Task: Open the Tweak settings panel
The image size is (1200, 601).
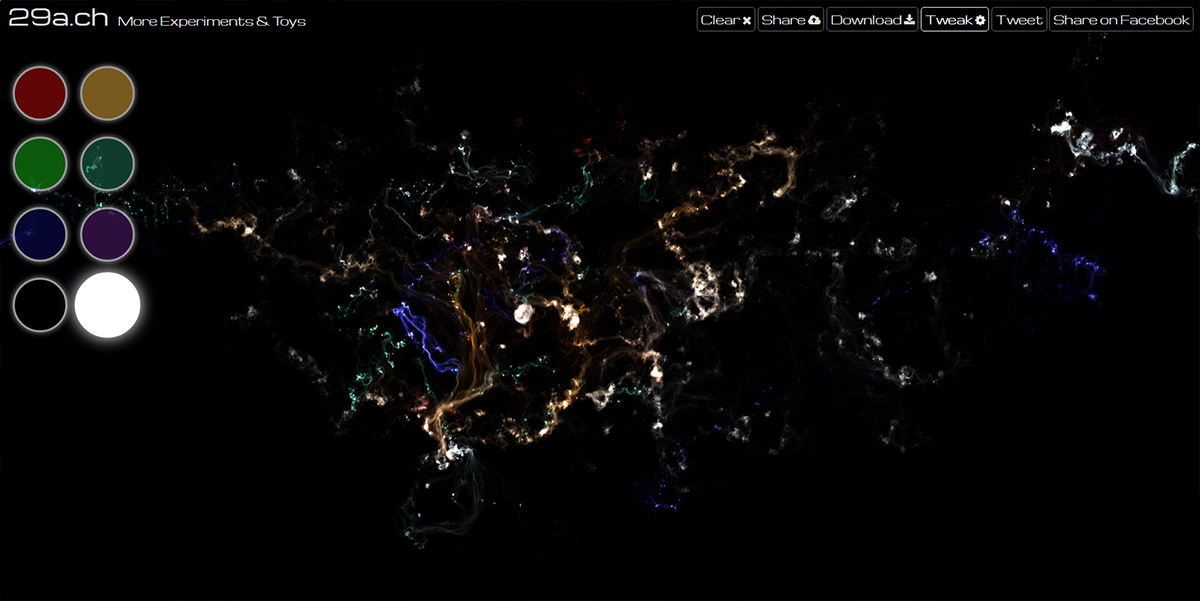Action: pyautogui.click(x=955, y=20)
